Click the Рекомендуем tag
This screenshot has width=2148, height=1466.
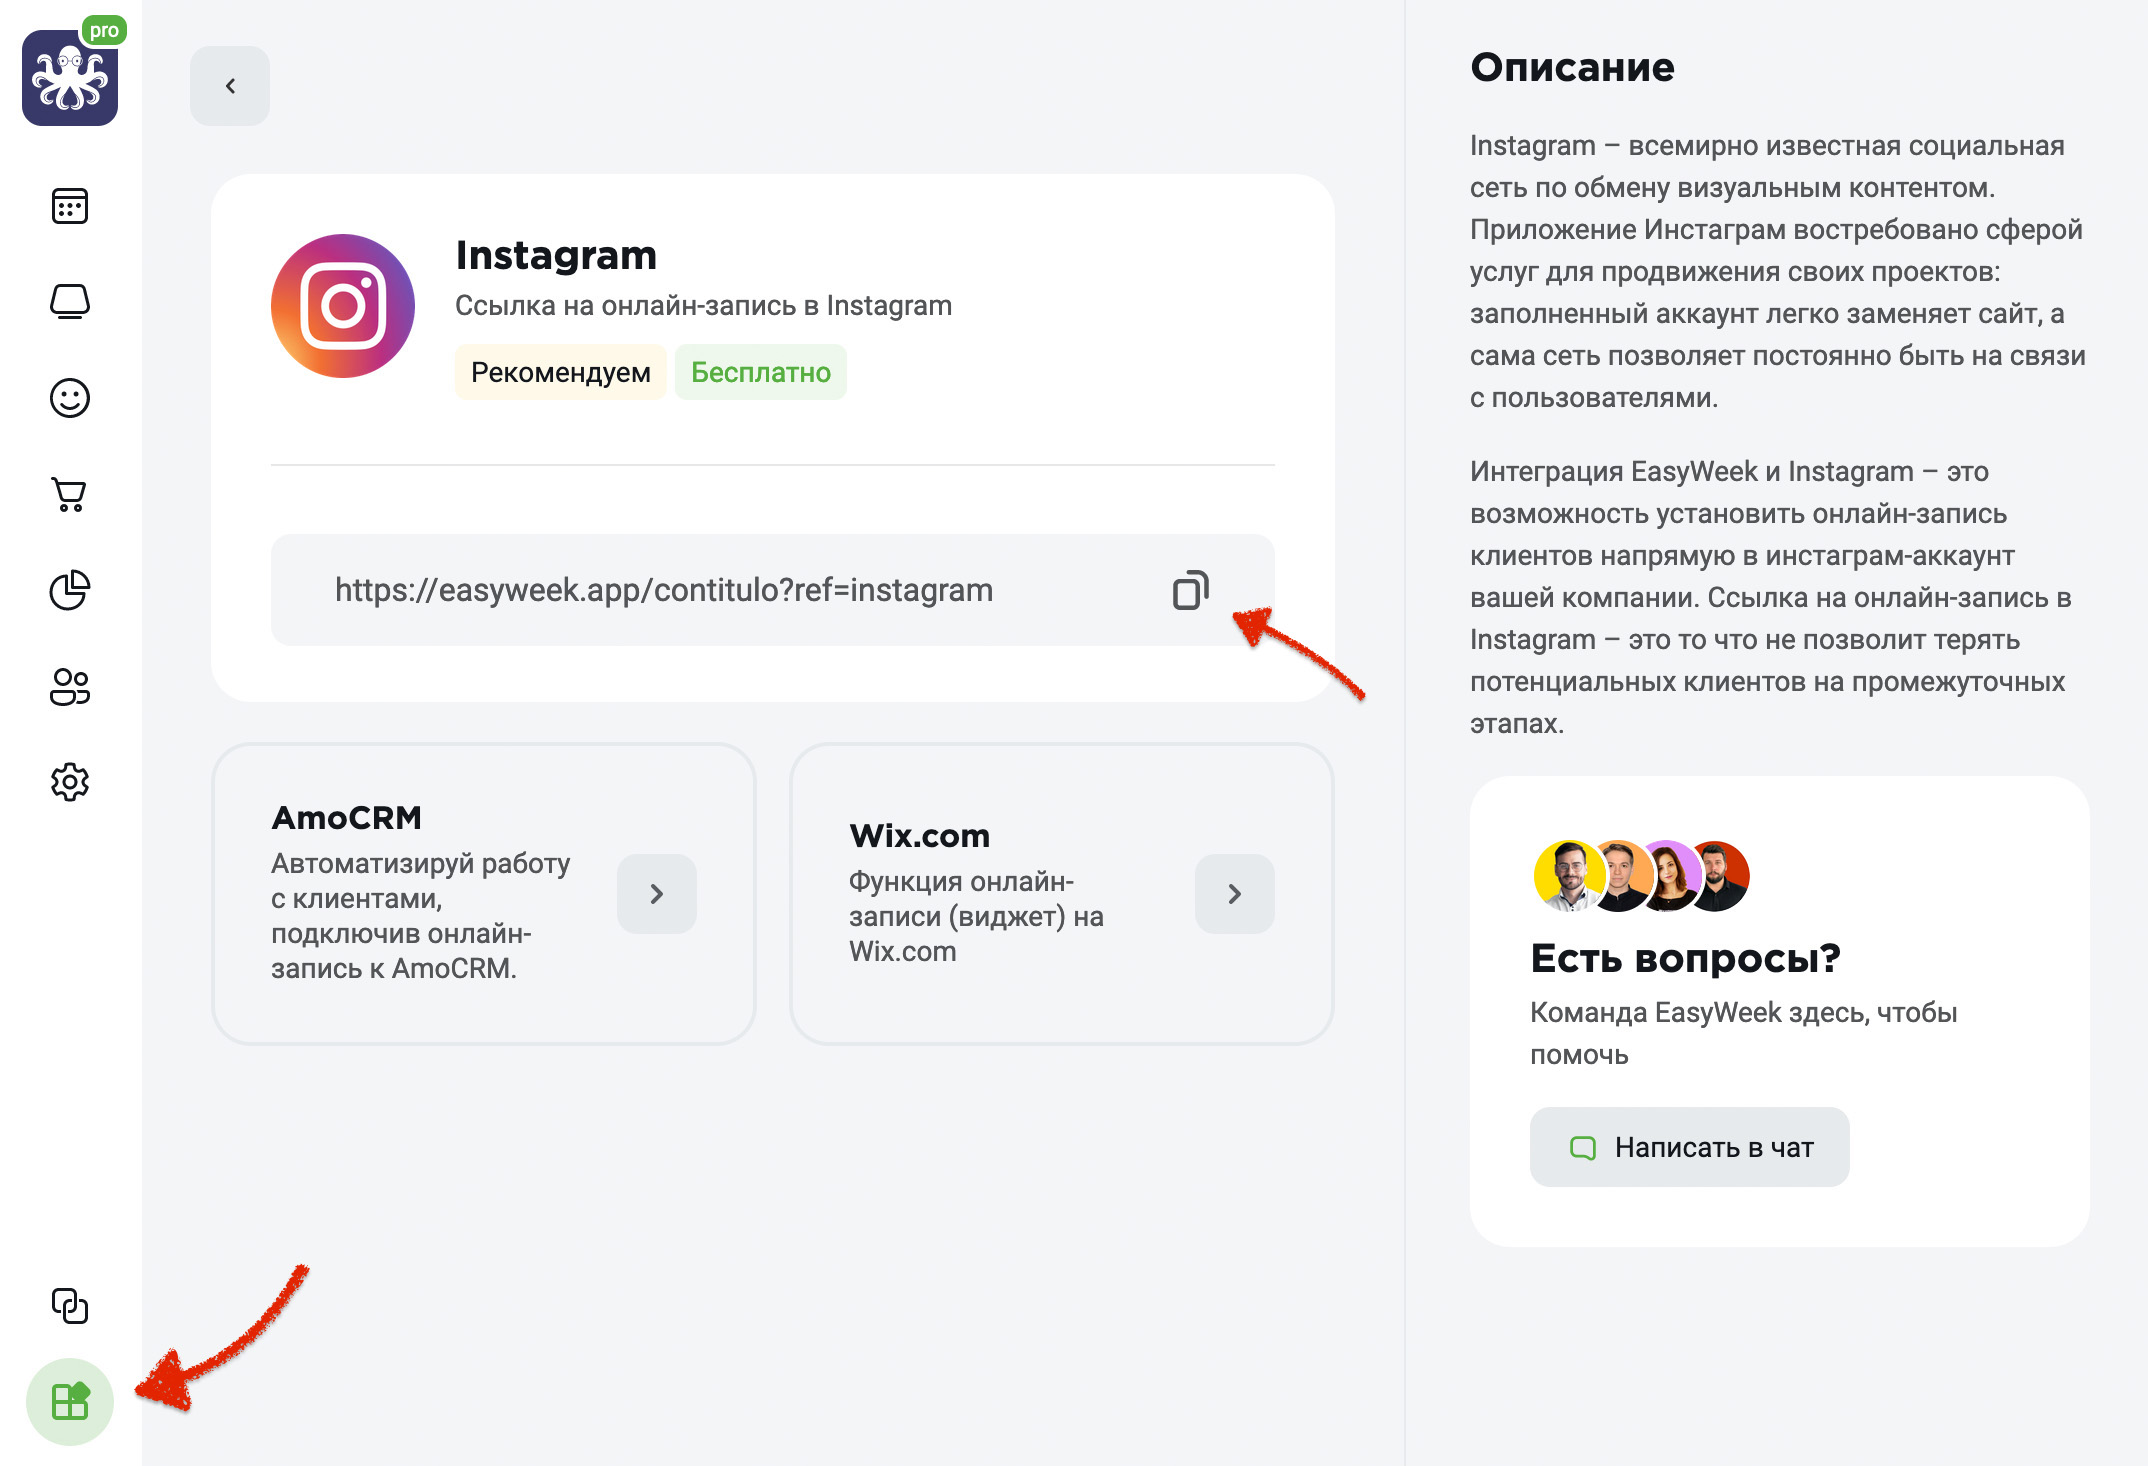coord(561,372)
